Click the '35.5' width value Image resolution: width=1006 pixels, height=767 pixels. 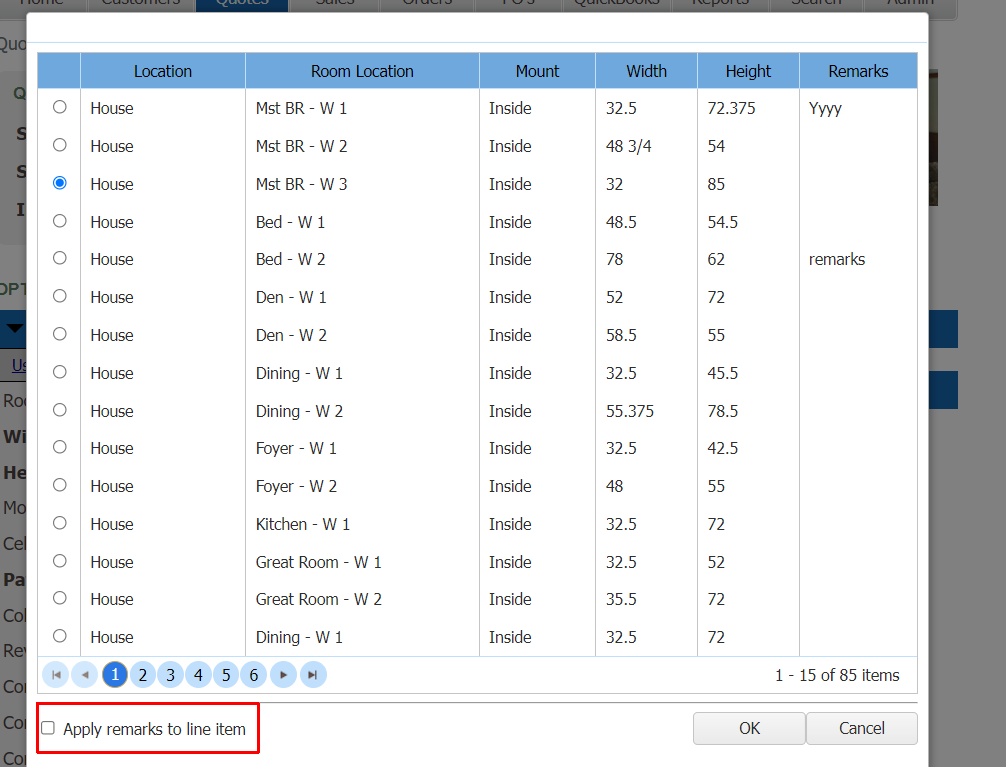622,599
